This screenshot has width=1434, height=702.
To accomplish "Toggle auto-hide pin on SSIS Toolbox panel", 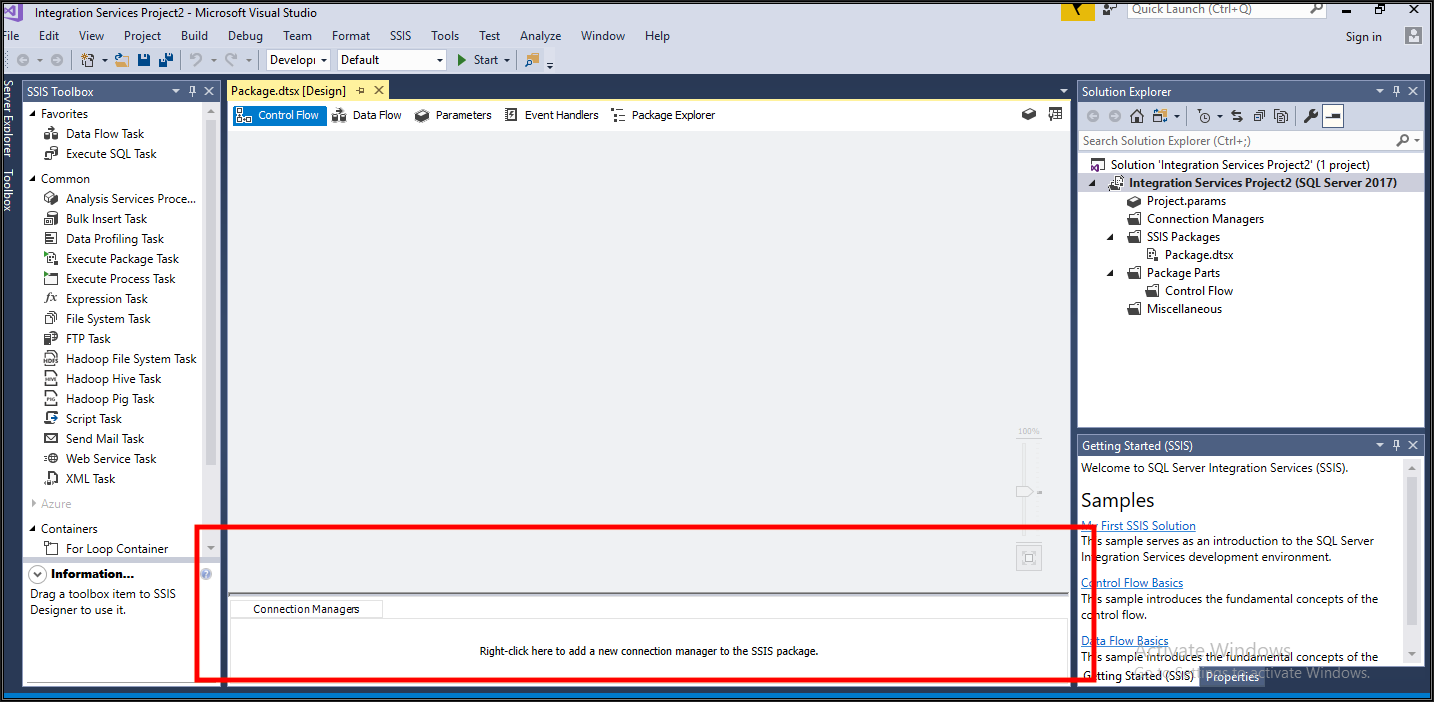I will click(192, 91).
